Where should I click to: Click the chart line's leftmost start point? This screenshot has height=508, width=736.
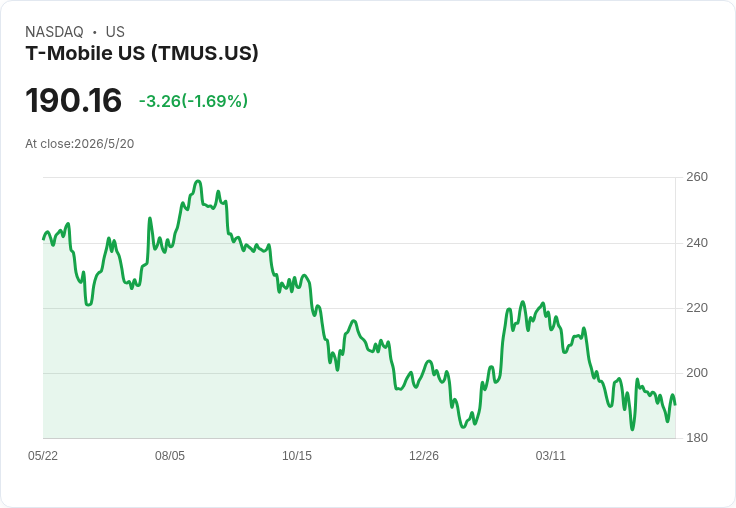(44, 239)
